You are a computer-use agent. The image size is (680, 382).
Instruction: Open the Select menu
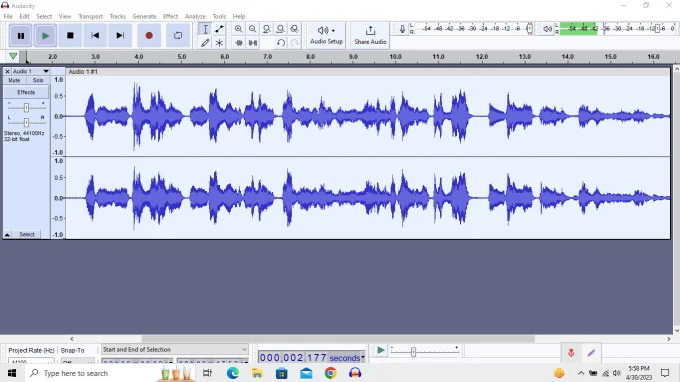point(44,16)
